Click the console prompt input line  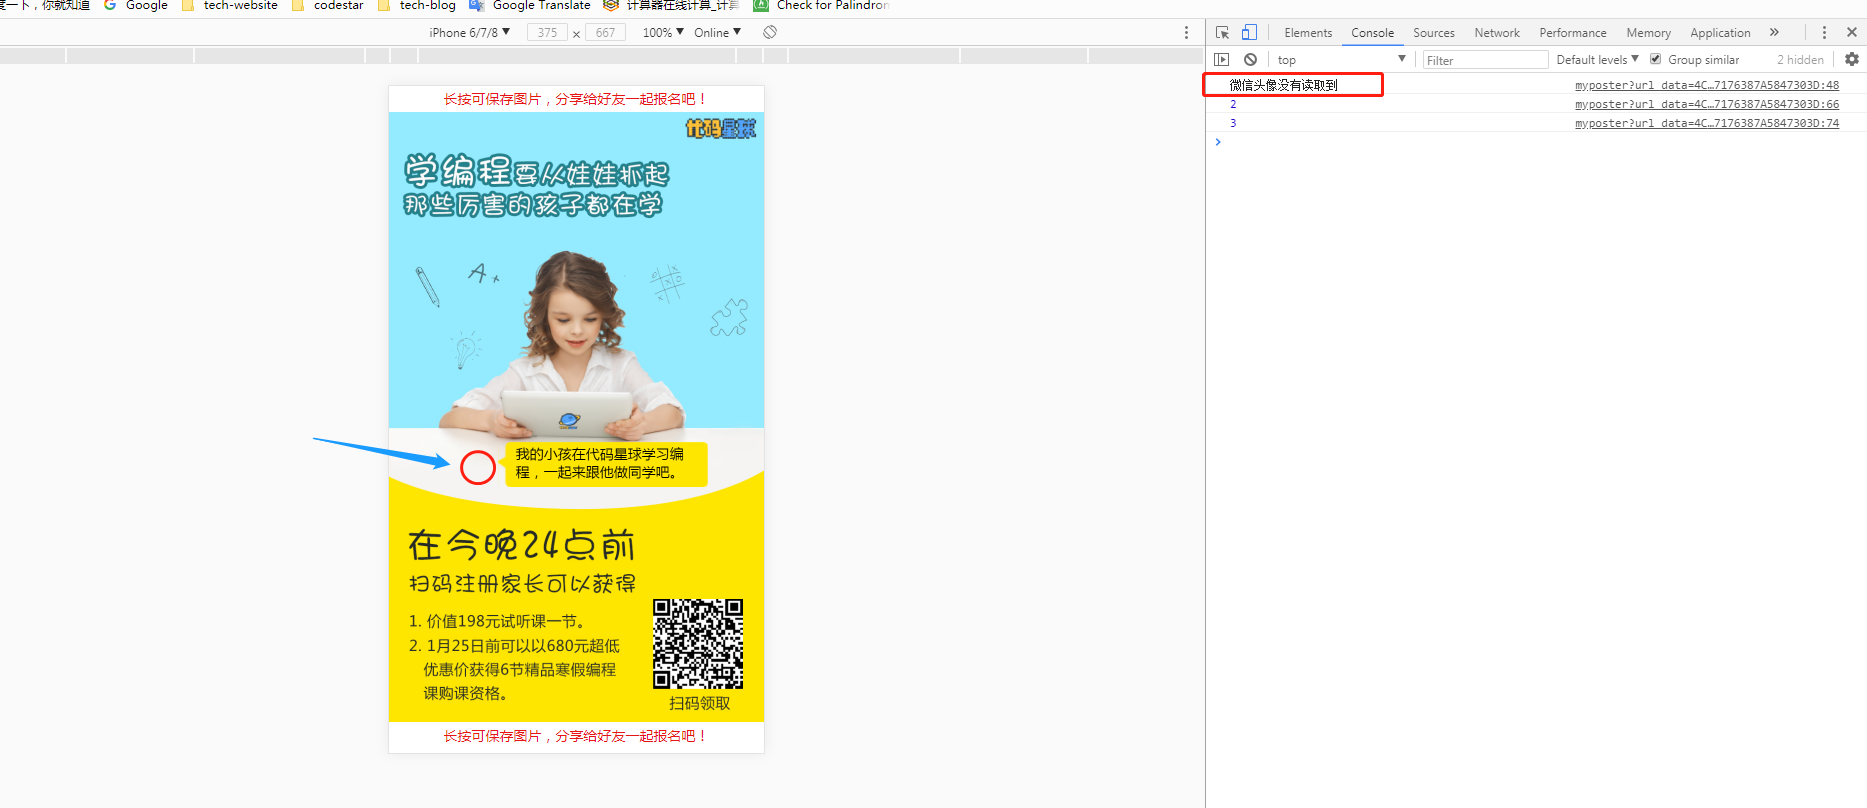click(x=1536, y=142)
